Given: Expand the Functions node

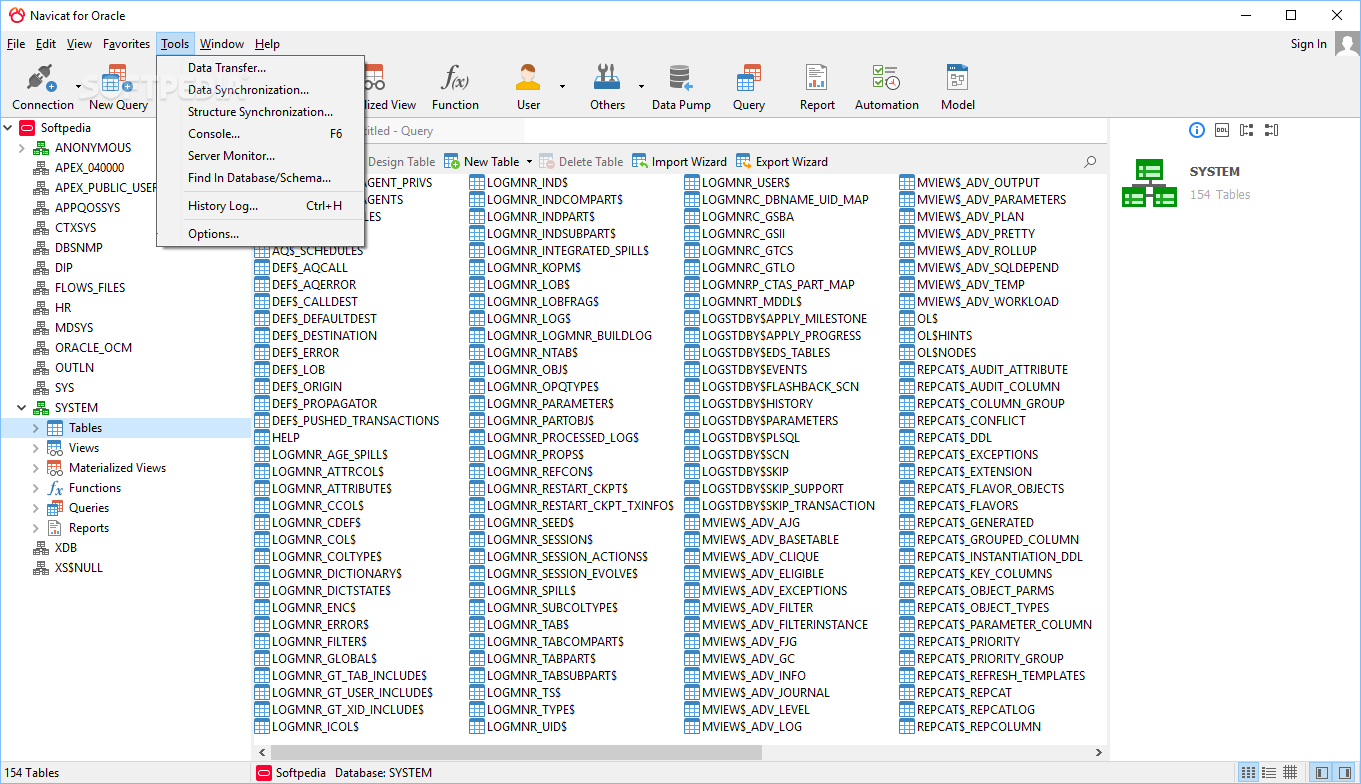Looking at the screenshot, I should 36,488.
